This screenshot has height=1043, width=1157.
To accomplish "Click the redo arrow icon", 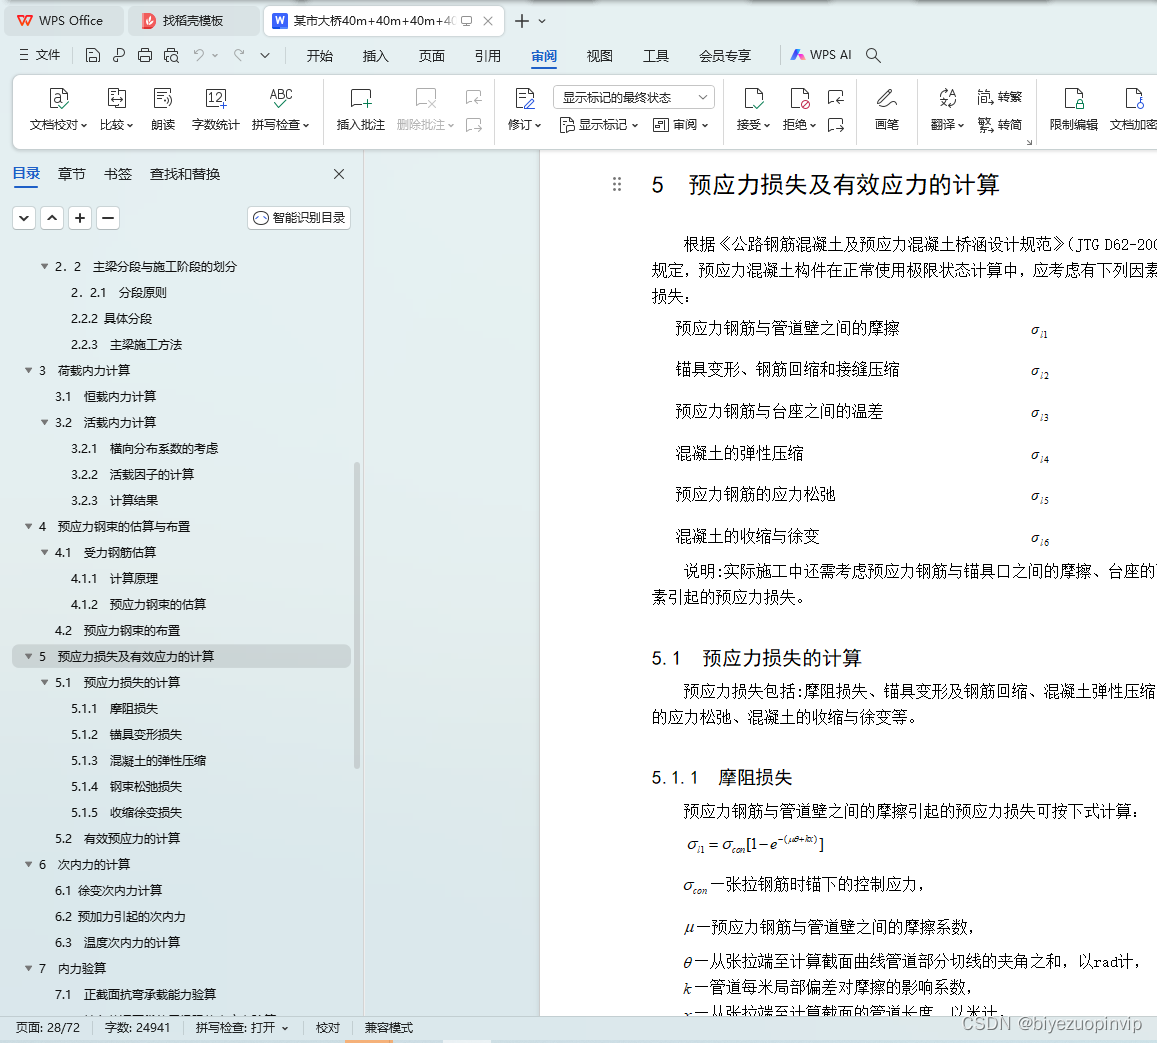I will point(239,55).
